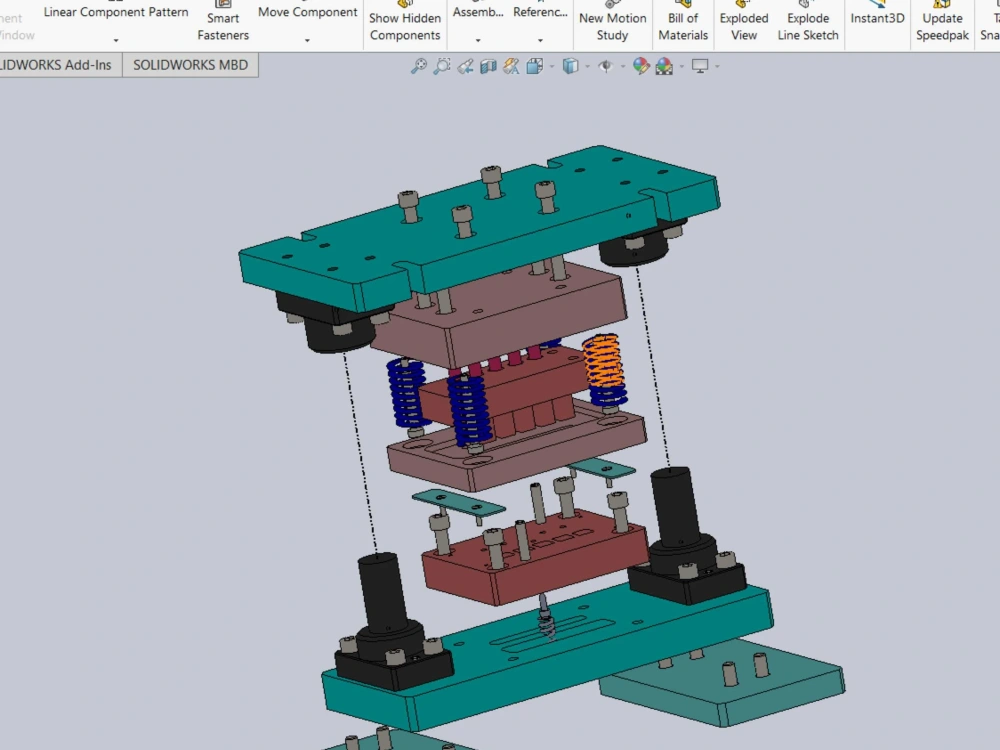
Task: Activate the Zoom to Area tool
Action: tap(441, 66)
